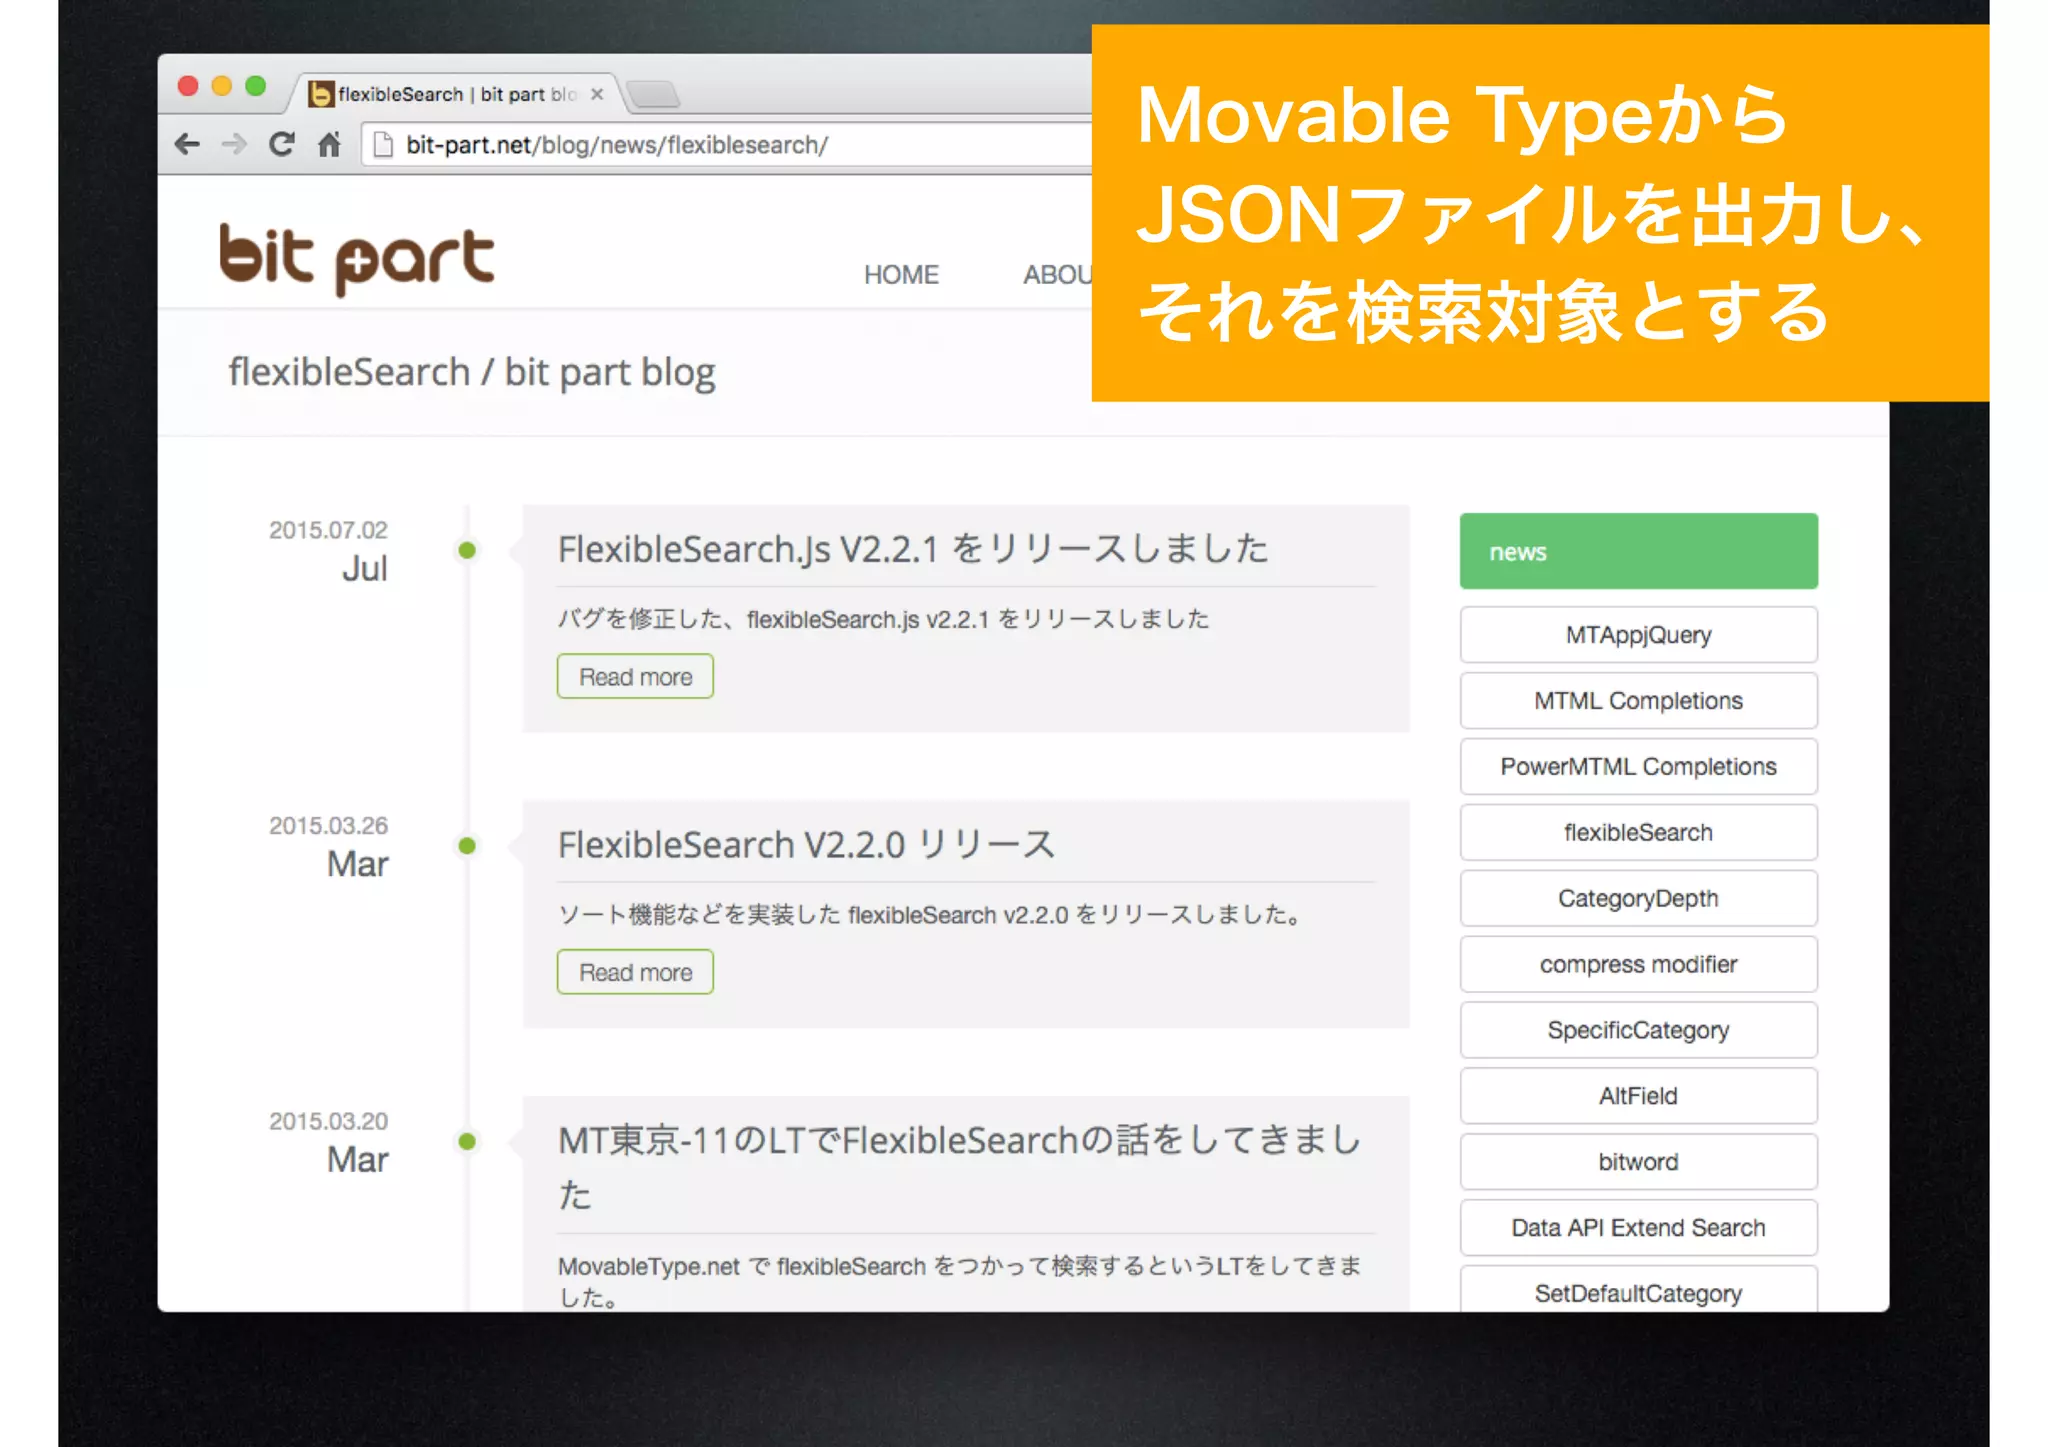Click the green maximize window button
Screen dimensions: 2048x1447
click(x=256, y=86)
